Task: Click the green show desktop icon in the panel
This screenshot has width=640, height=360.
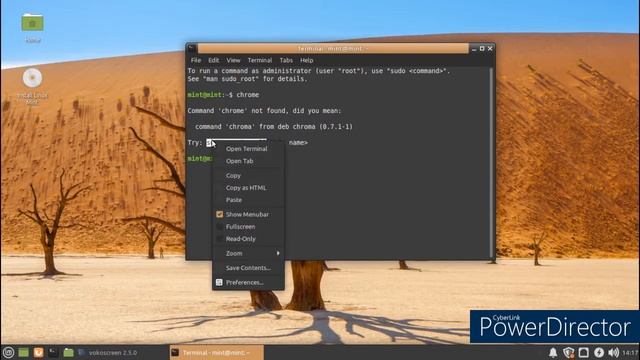Action: point(24,352)
